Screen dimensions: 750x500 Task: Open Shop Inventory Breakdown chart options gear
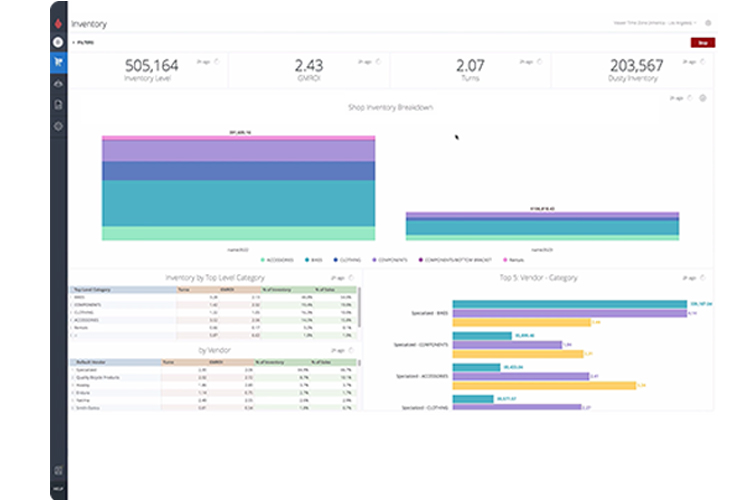[x=703, y=98]
